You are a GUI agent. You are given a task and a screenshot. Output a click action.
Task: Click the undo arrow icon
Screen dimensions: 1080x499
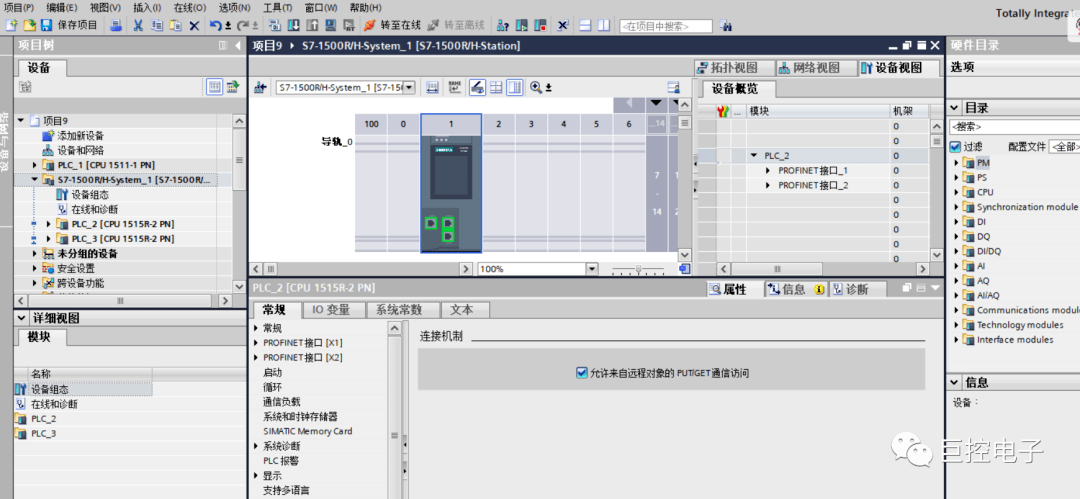(x=215, y=25)
